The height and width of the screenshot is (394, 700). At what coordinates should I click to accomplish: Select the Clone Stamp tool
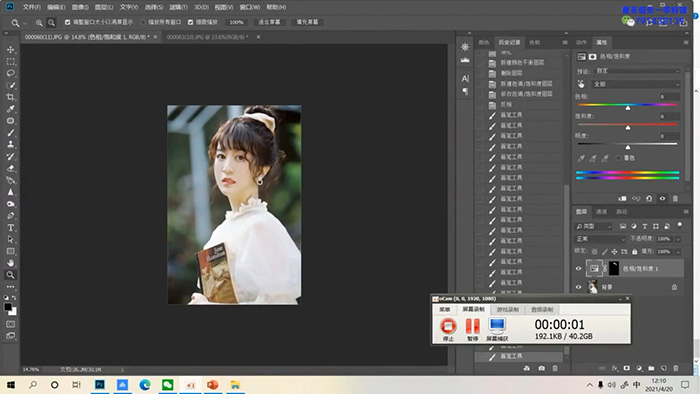coord(11,144)
